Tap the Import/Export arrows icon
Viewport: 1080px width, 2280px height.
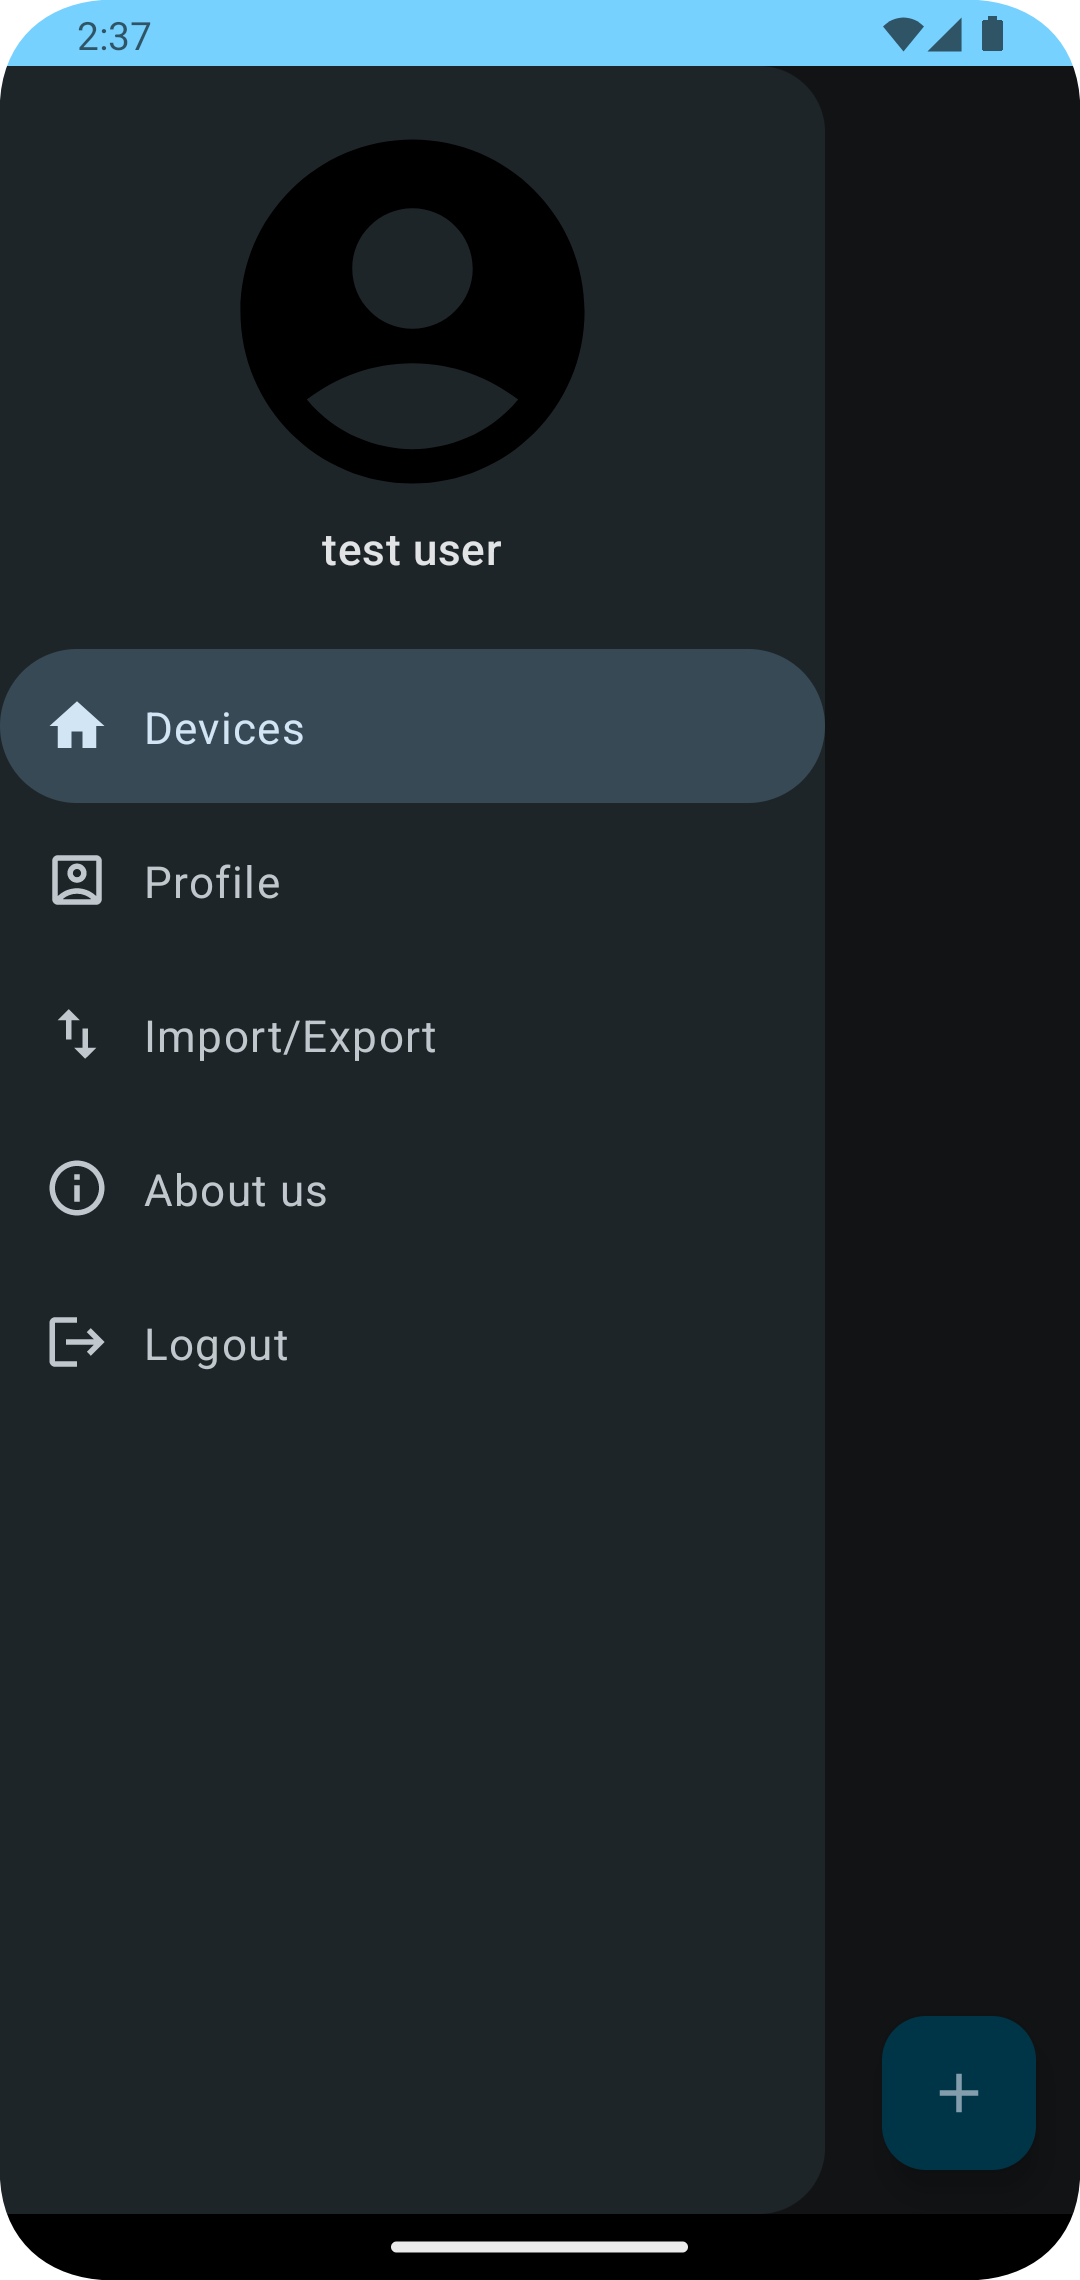point(77,1034)
